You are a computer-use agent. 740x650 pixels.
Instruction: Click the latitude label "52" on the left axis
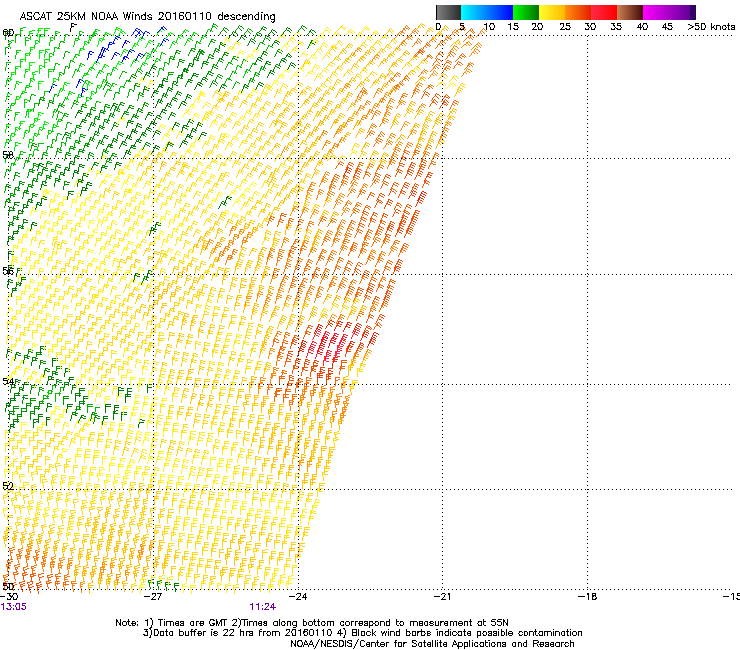[x=8, y=486]
